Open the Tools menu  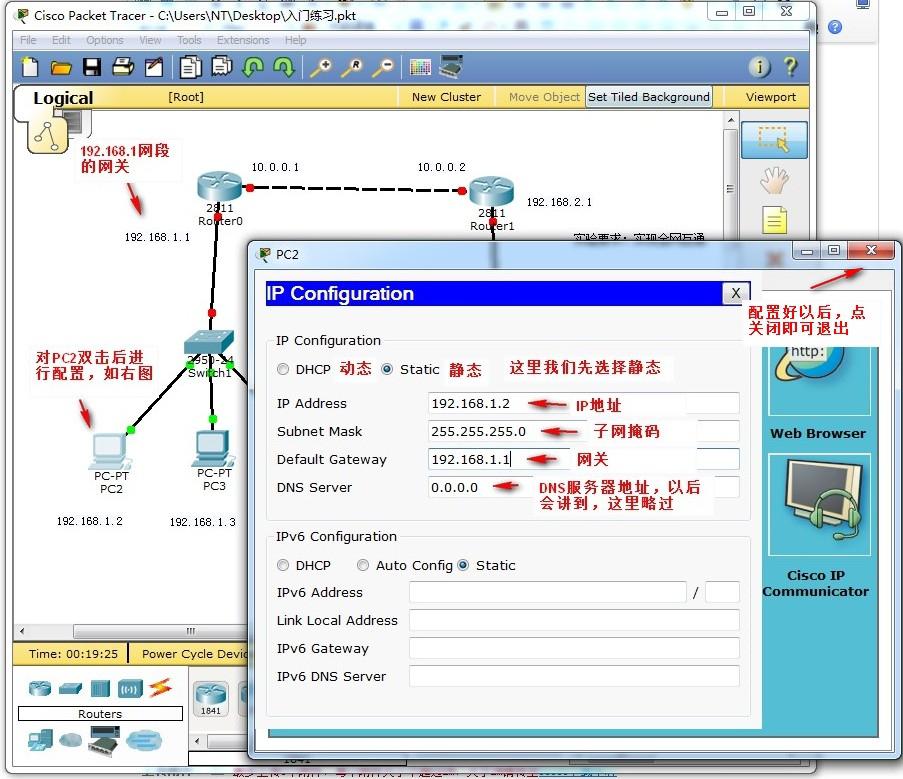189,40
